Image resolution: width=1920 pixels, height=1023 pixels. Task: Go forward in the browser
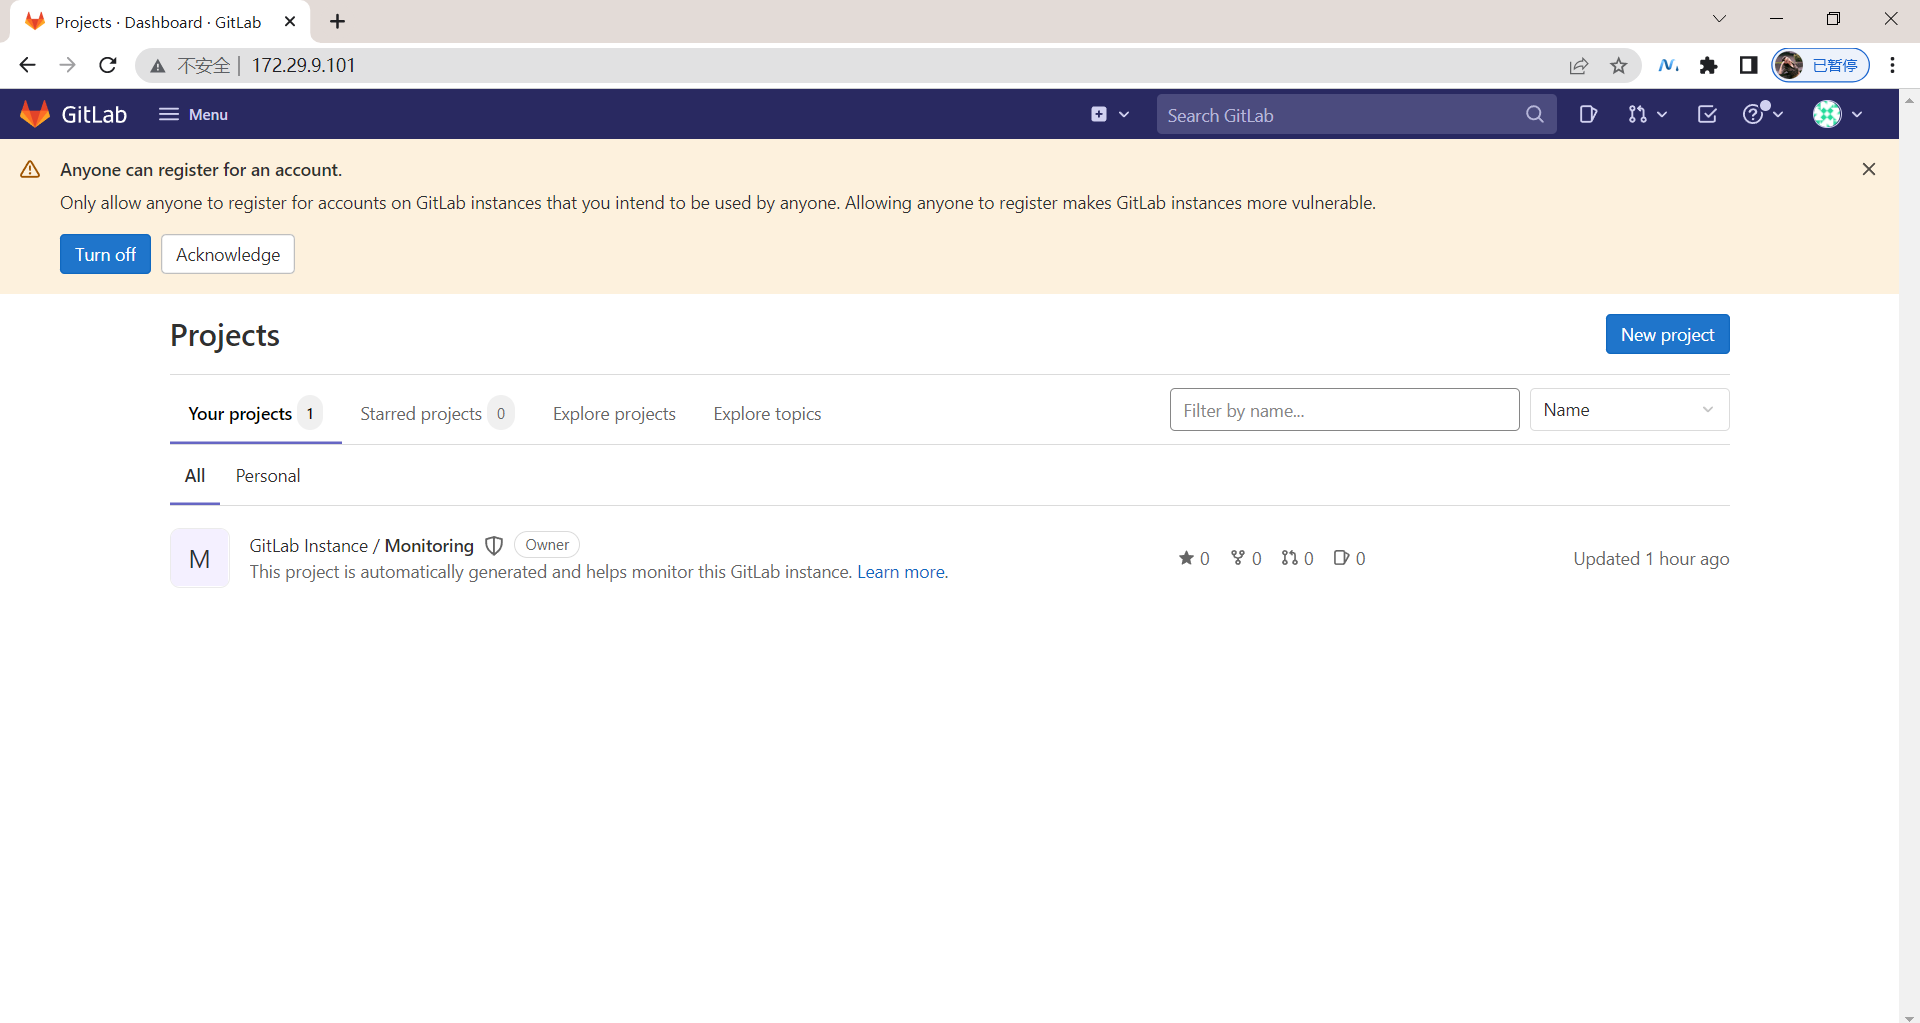coord(67,65)
